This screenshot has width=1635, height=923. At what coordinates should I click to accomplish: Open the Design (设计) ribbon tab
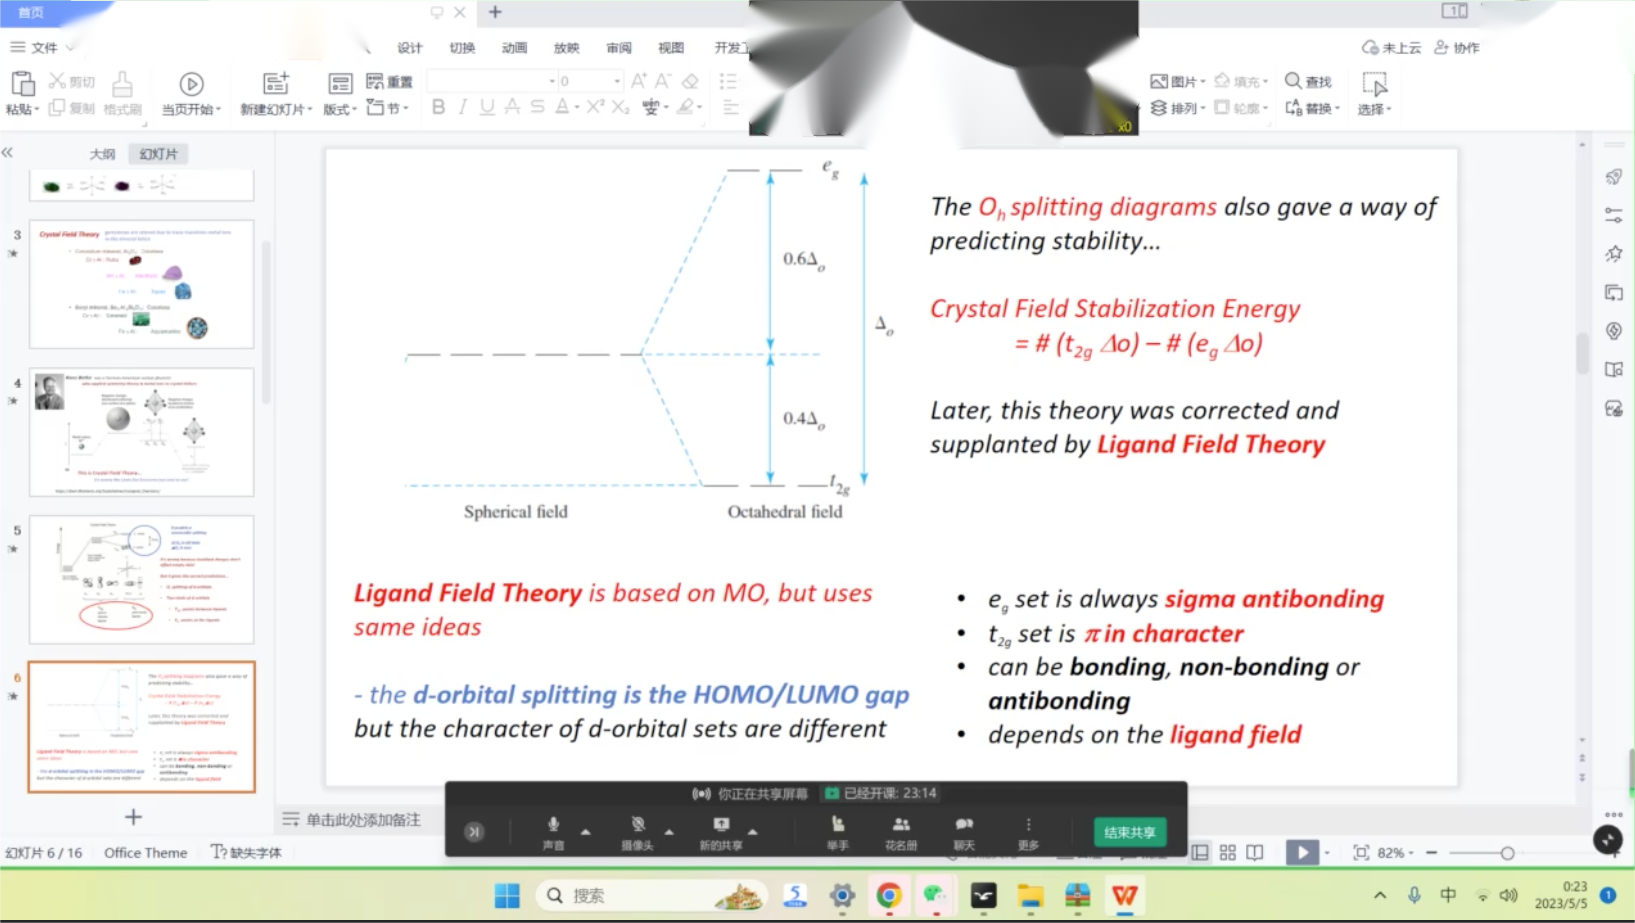pyautogui.click(x=409, y=48)
